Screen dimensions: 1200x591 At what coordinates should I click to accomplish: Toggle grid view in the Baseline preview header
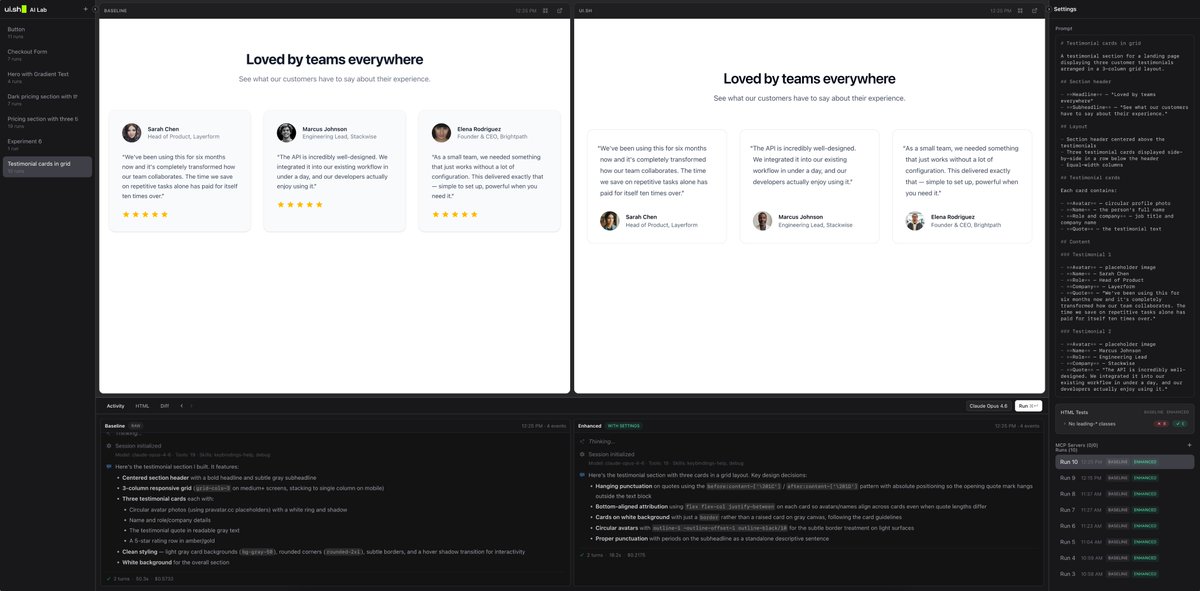(x=545, y=10)
